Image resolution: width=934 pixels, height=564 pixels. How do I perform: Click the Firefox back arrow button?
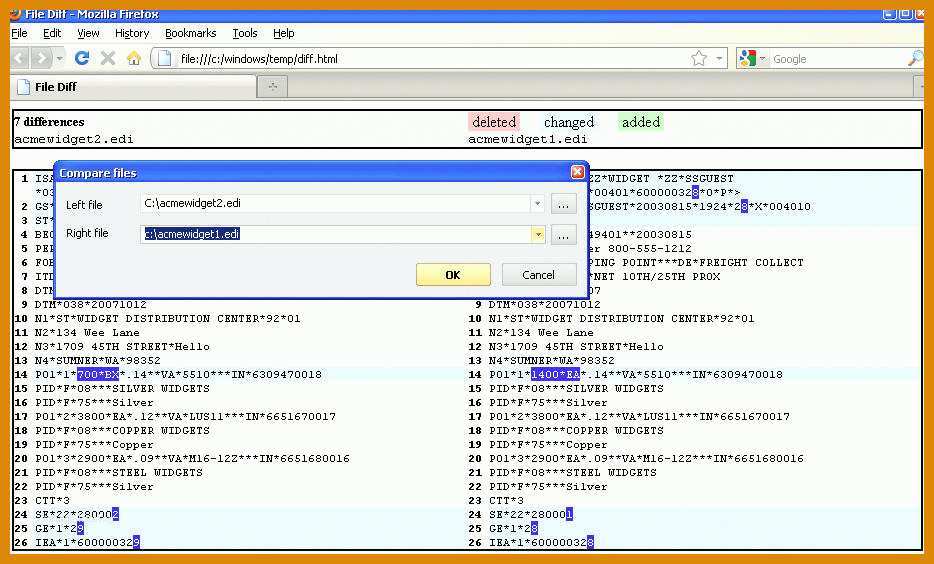20,58
